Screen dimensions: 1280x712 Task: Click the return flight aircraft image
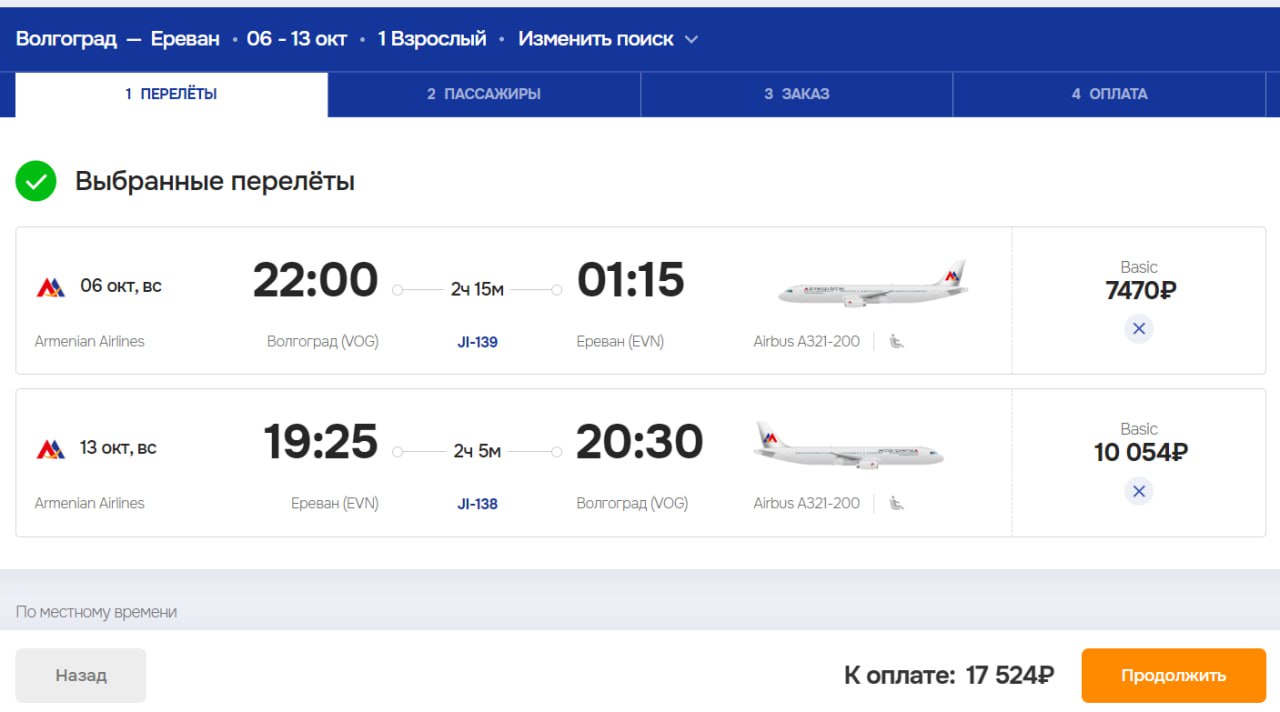848,446
